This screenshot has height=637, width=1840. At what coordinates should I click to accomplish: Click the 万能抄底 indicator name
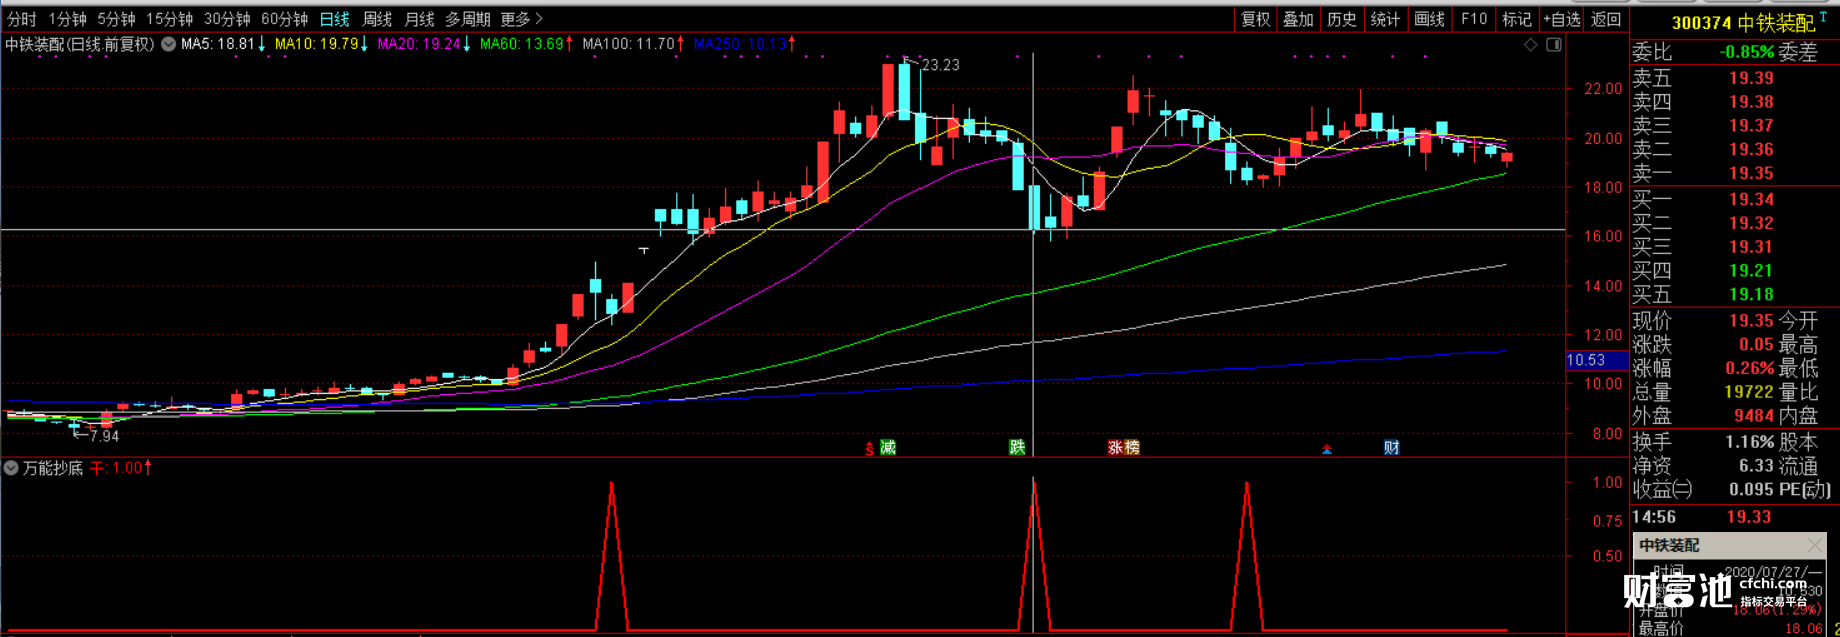53,468
